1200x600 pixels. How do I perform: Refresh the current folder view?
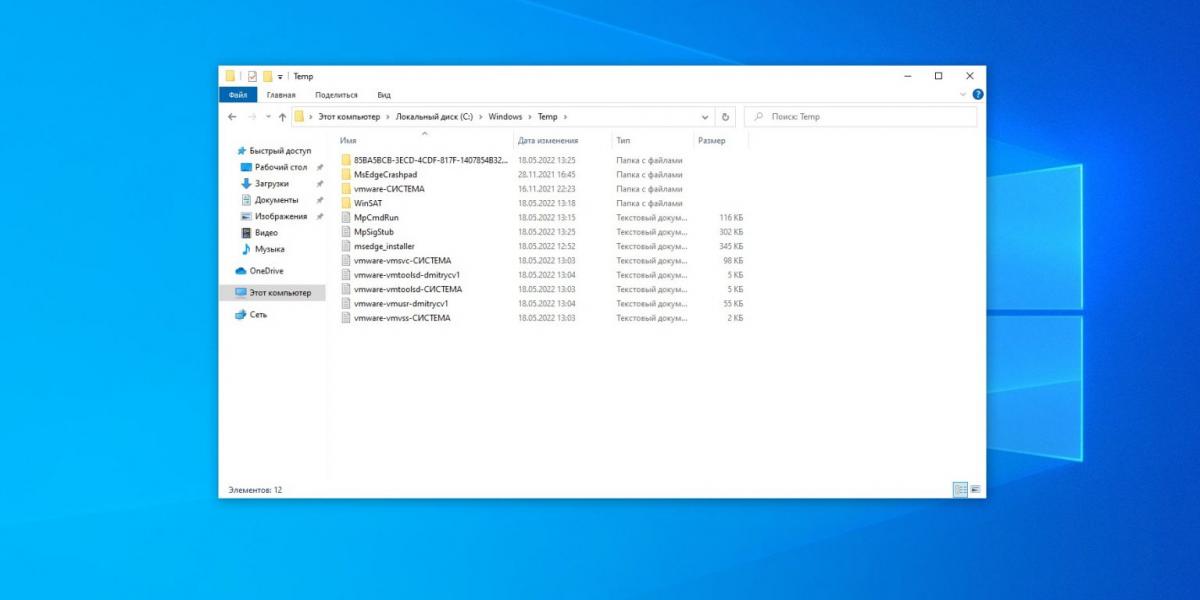click(x=726, y=117)
